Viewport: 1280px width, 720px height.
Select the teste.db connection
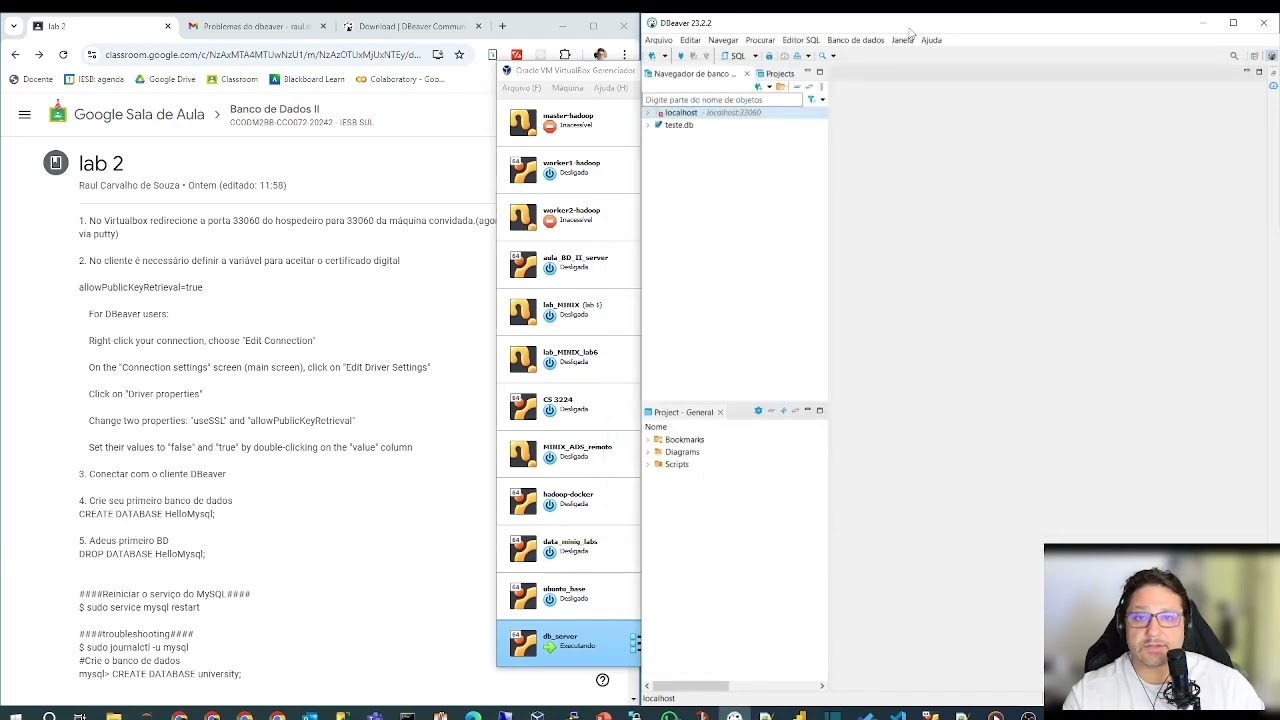pos(679,125)
